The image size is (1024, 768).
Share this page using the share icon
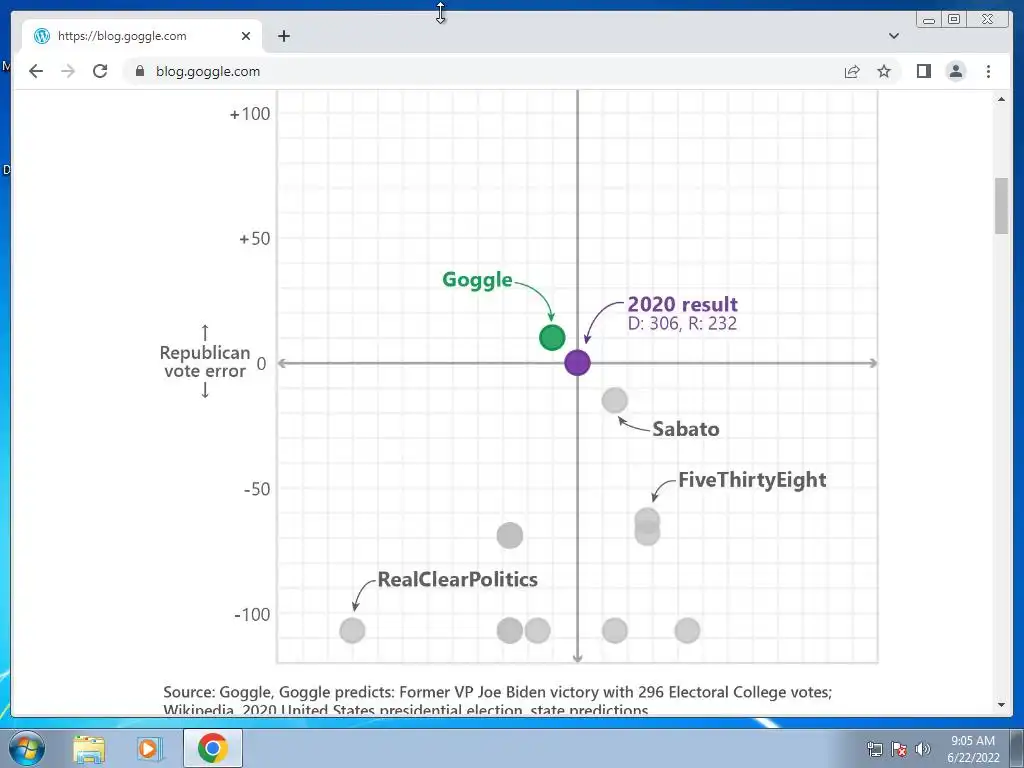[x=852, y=71]
